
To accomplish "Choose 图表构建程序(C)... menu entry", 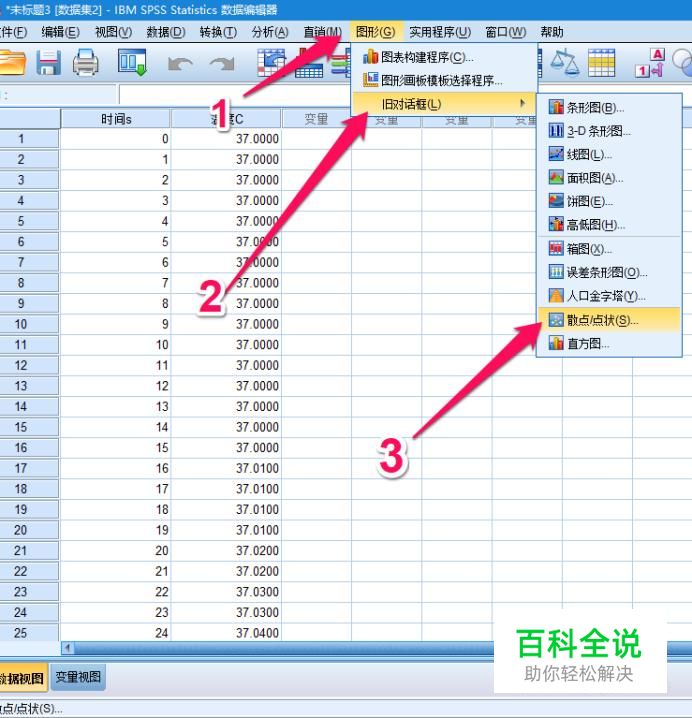I will [444, 57].
